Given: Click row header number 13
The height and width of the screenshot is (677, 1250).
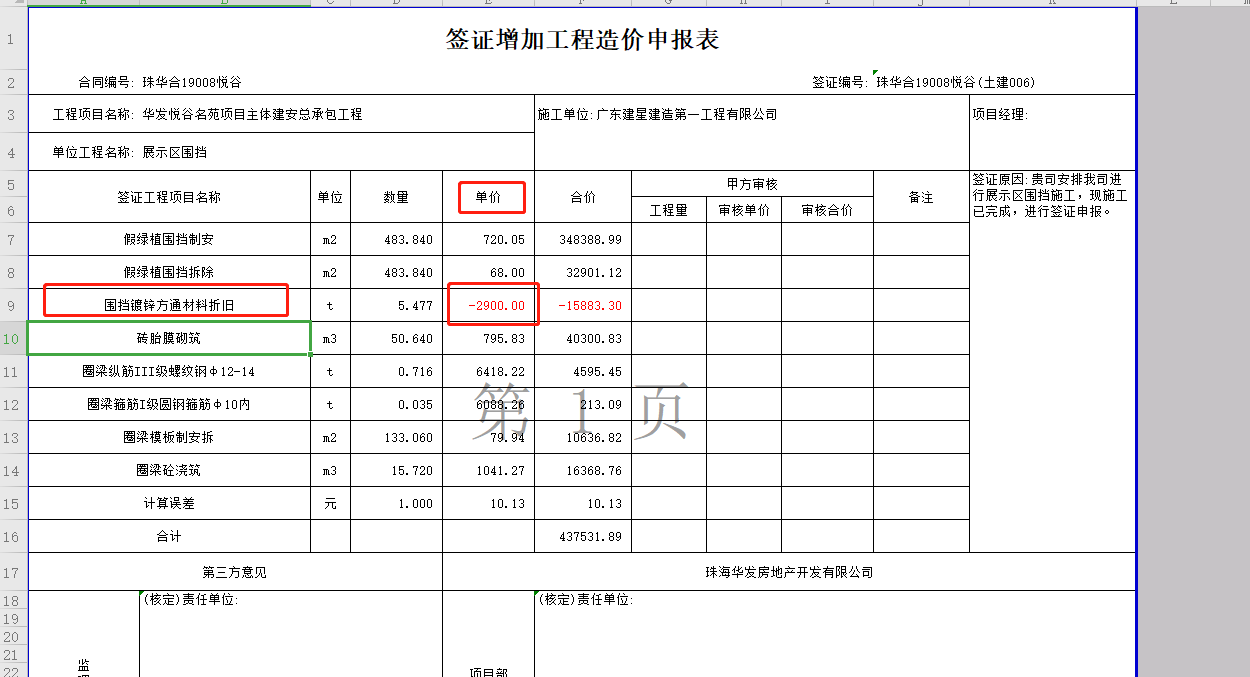Looking at the screenshot, I should coord(11,437).
